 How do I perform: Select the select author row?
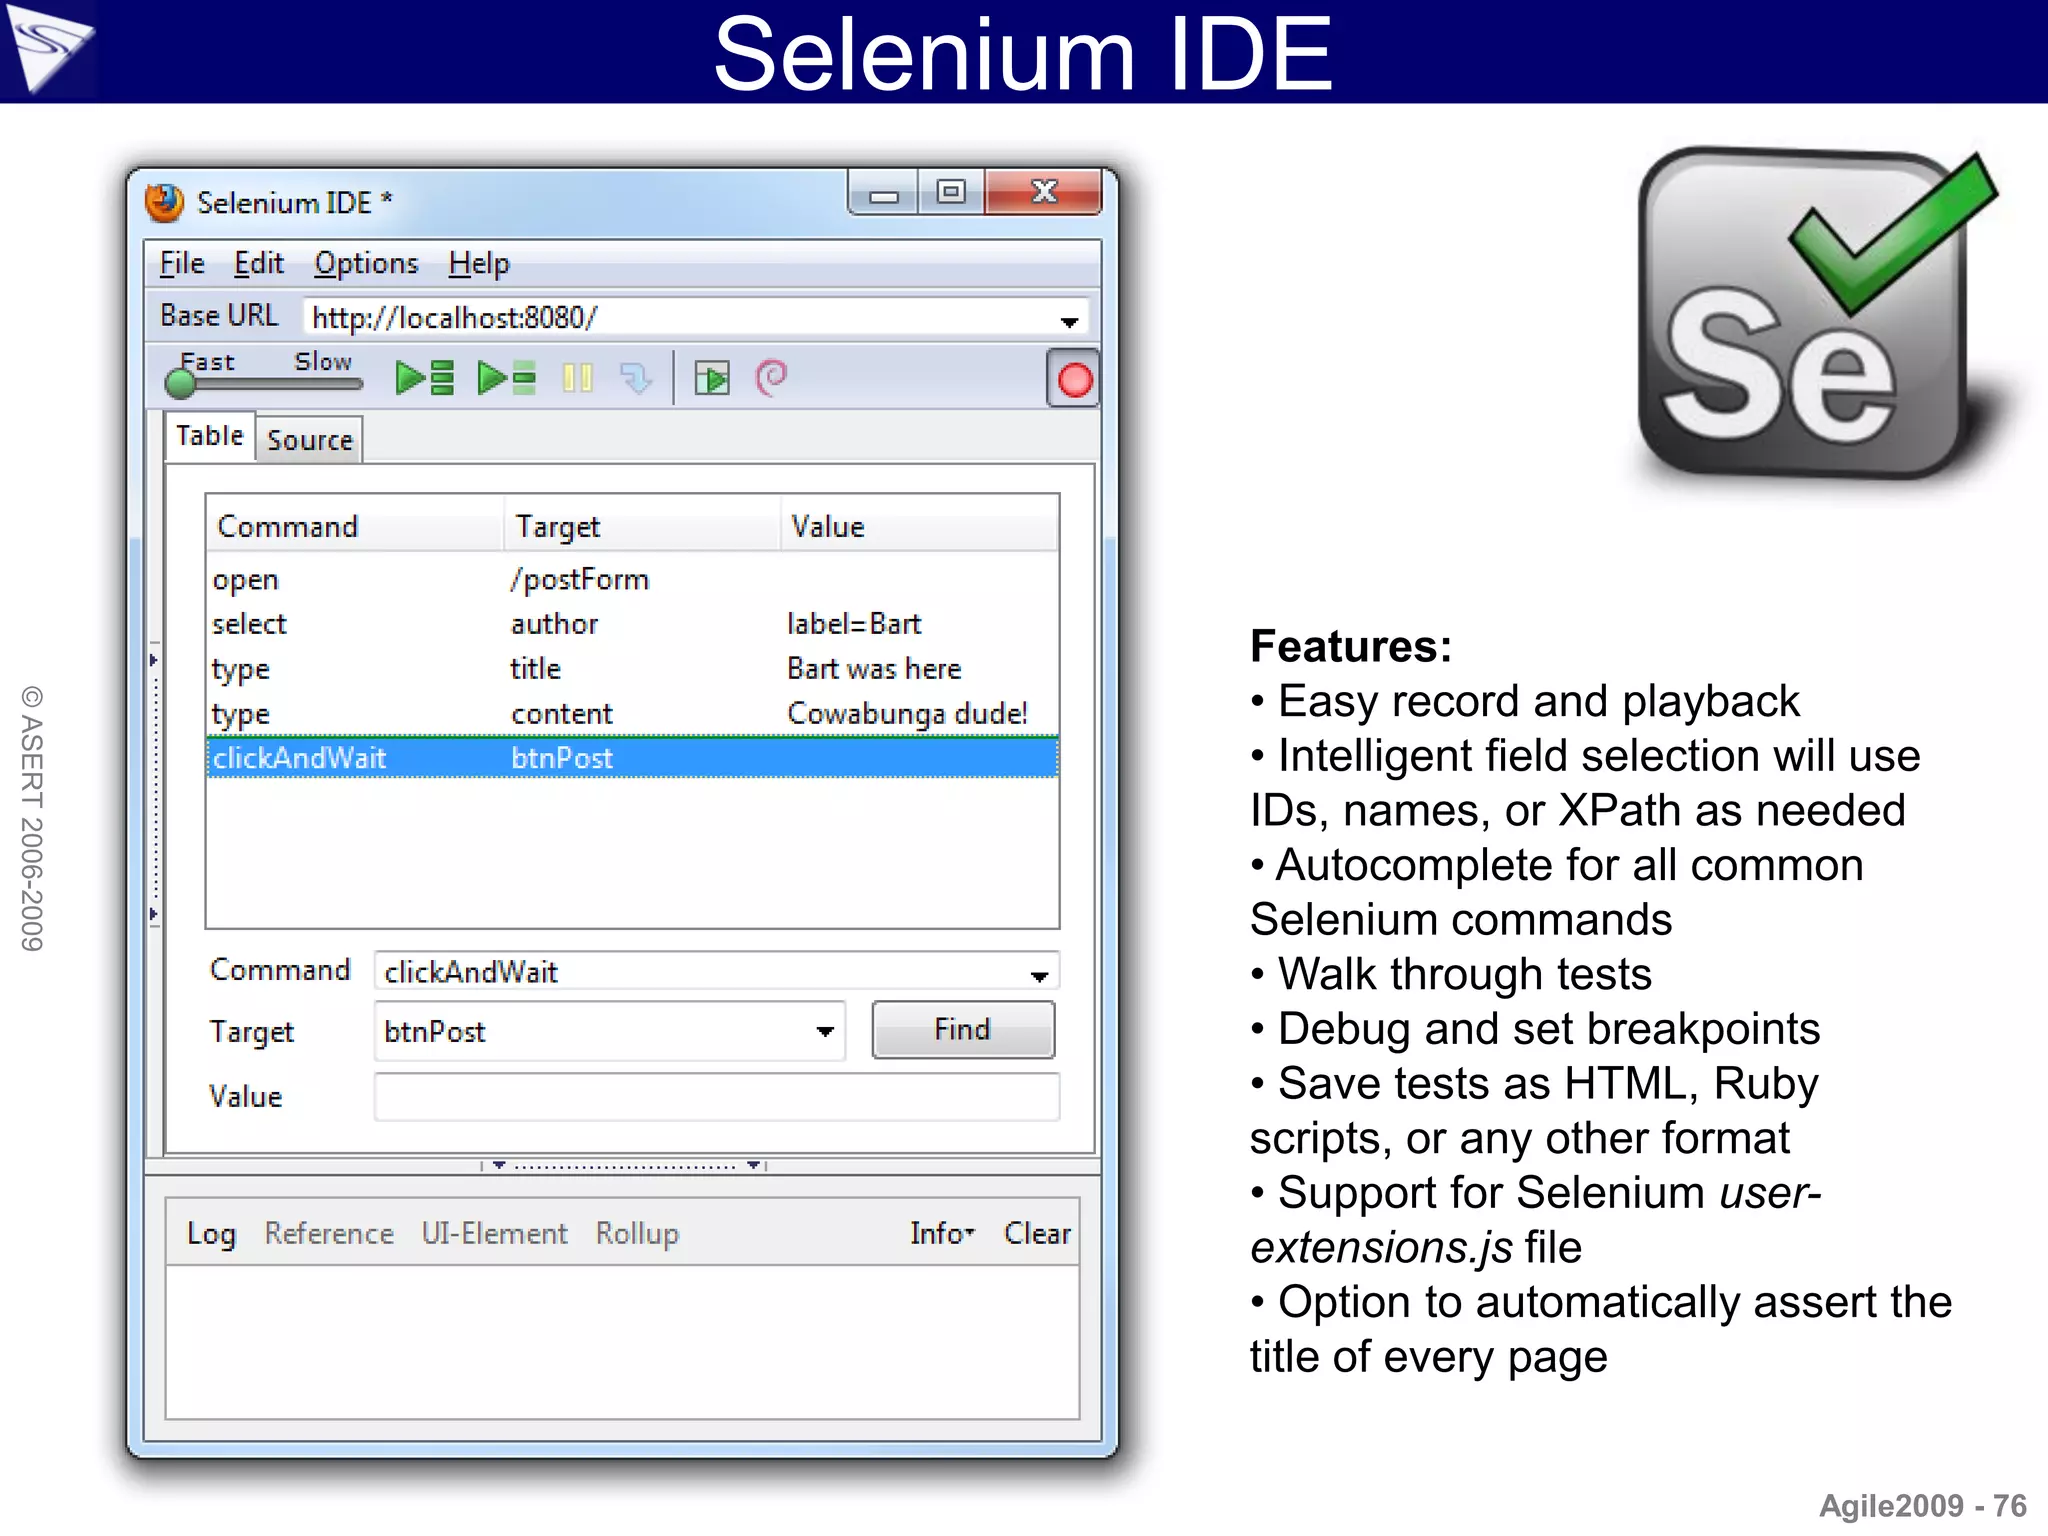click(632, 624)
